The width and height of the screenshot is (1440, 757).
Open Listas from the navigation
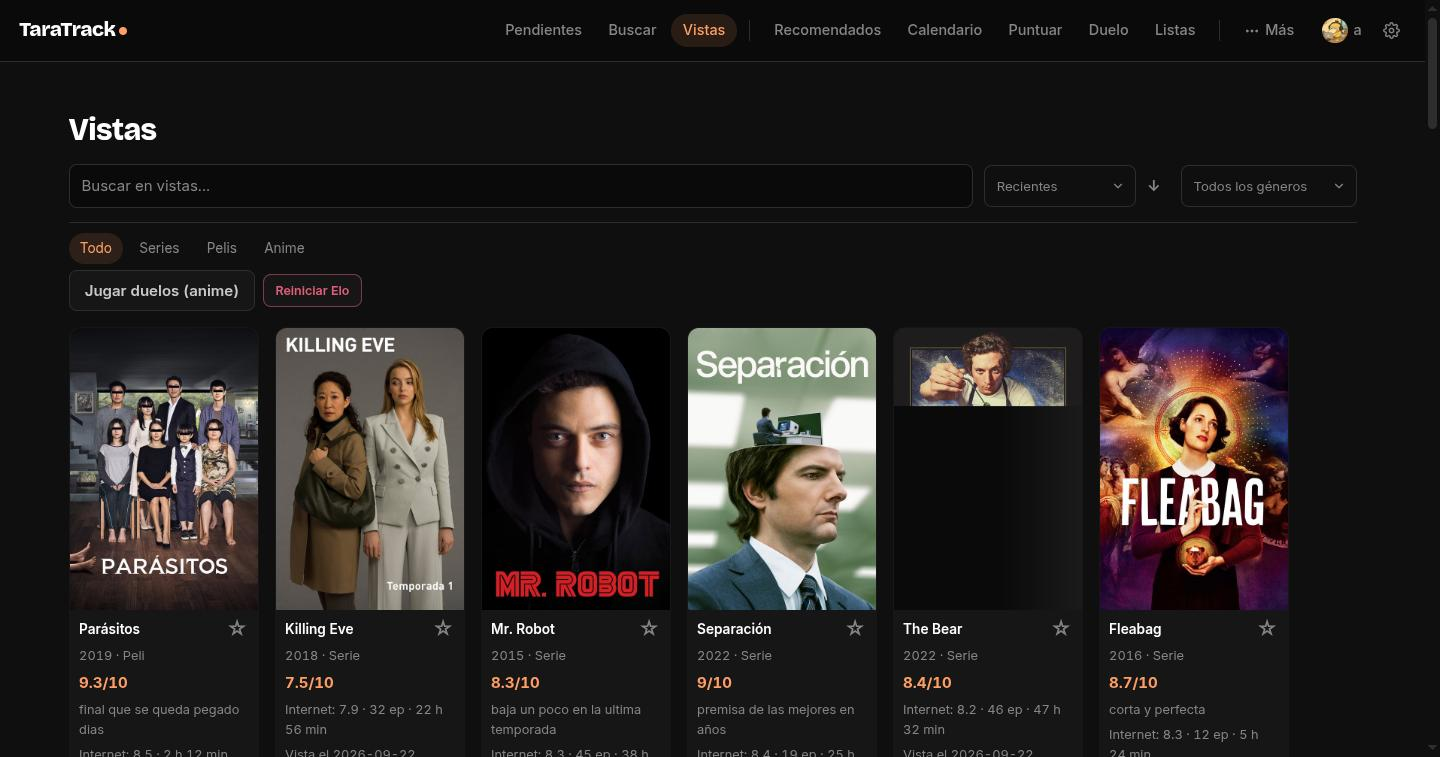point(1175,30)
